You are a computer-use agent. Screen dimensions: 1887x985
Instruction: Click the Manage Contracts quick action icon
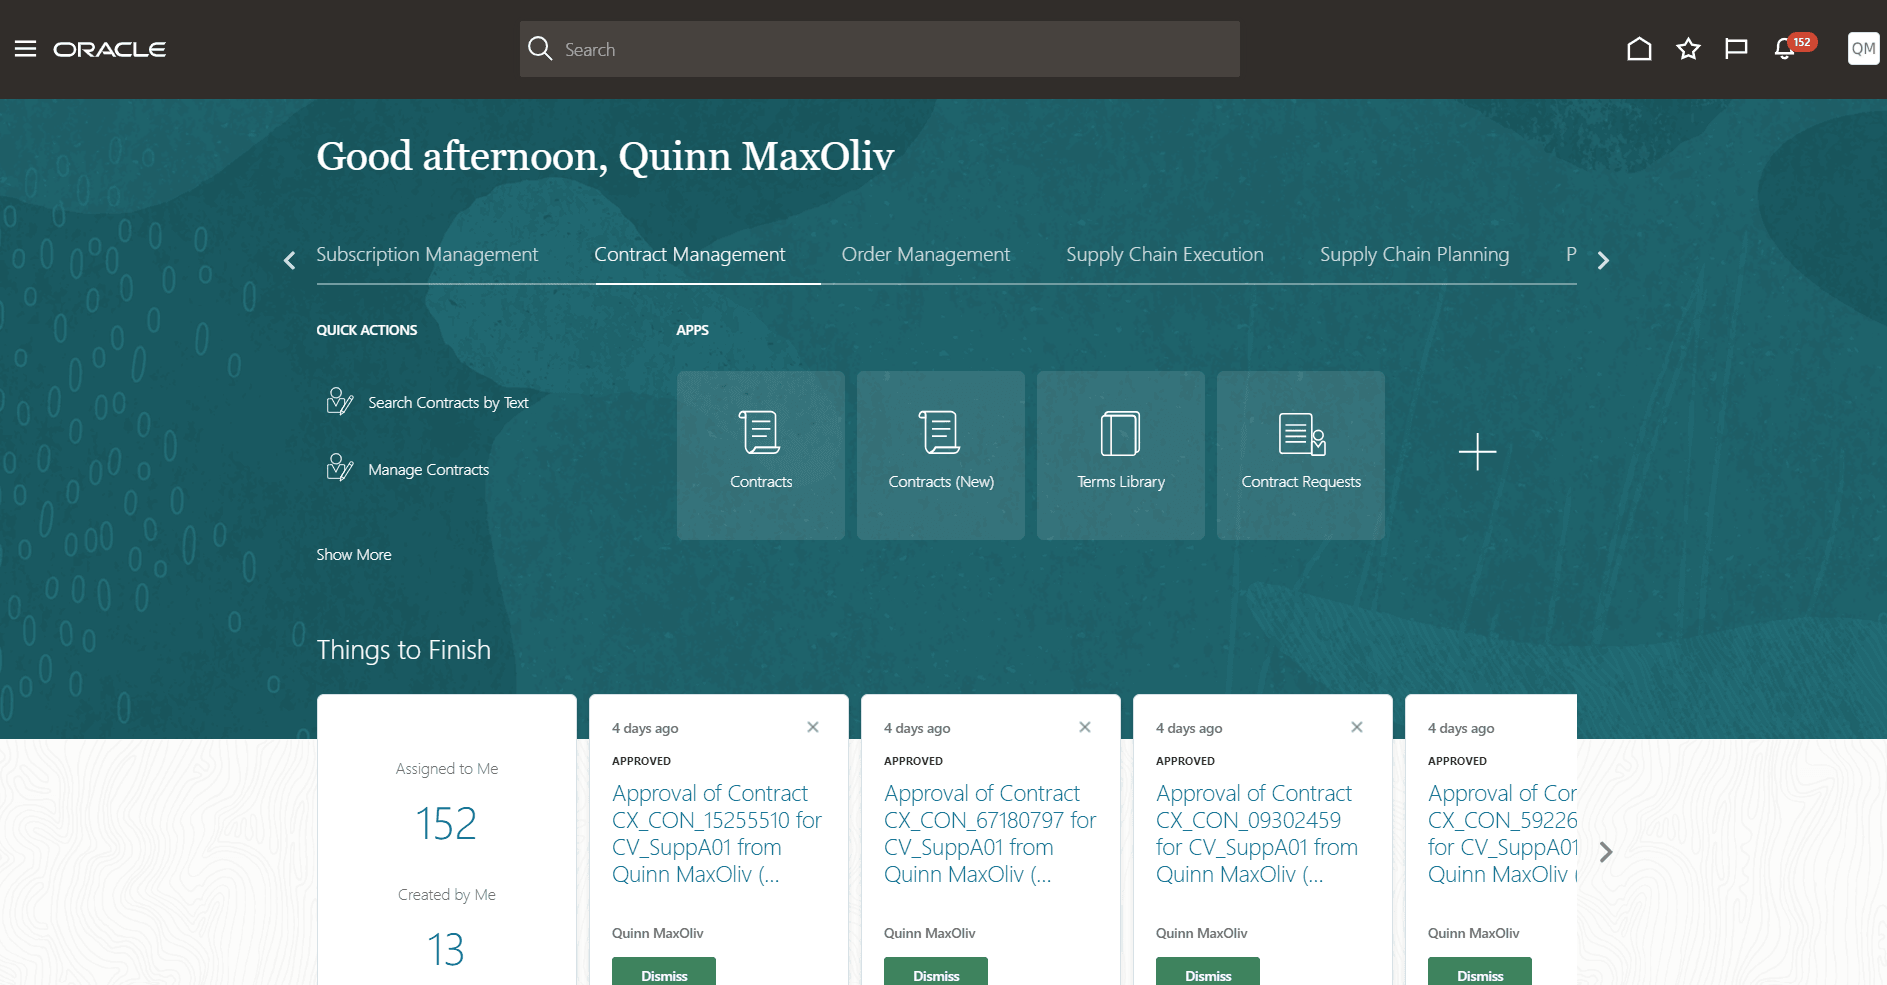(x=340, y=469)
